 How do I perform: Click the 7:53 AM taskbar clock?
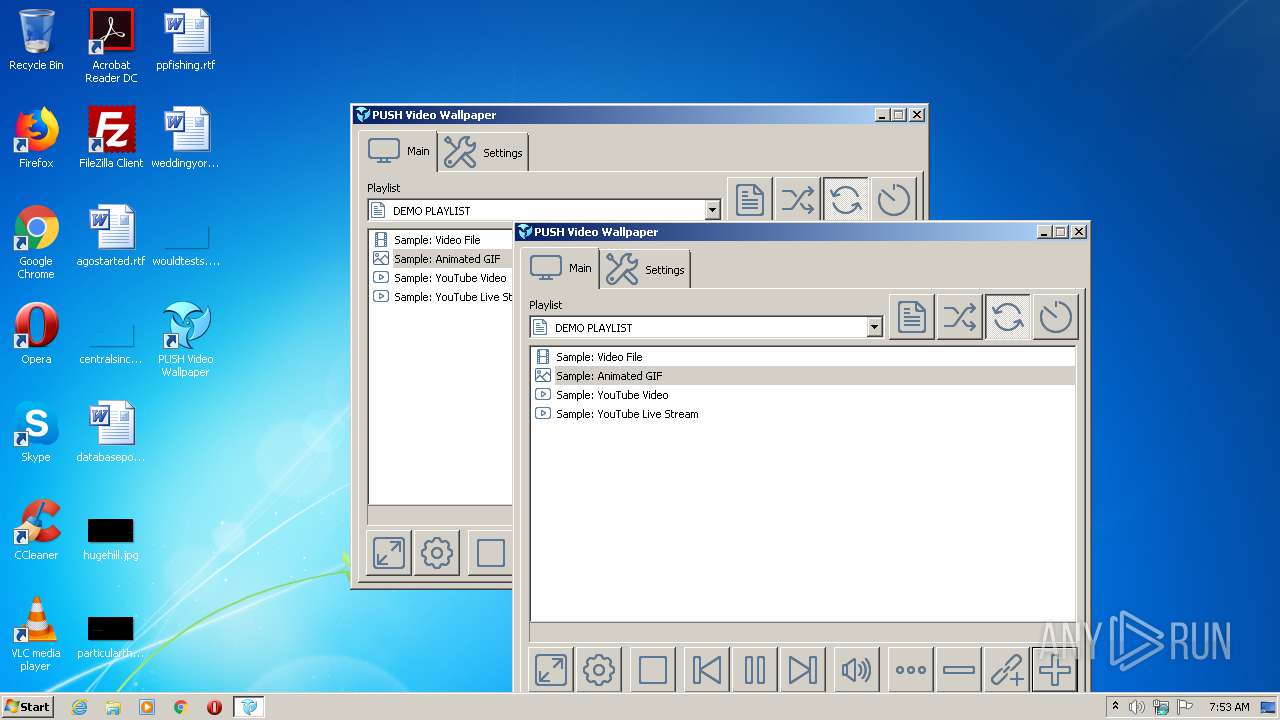pos(1229,707)
